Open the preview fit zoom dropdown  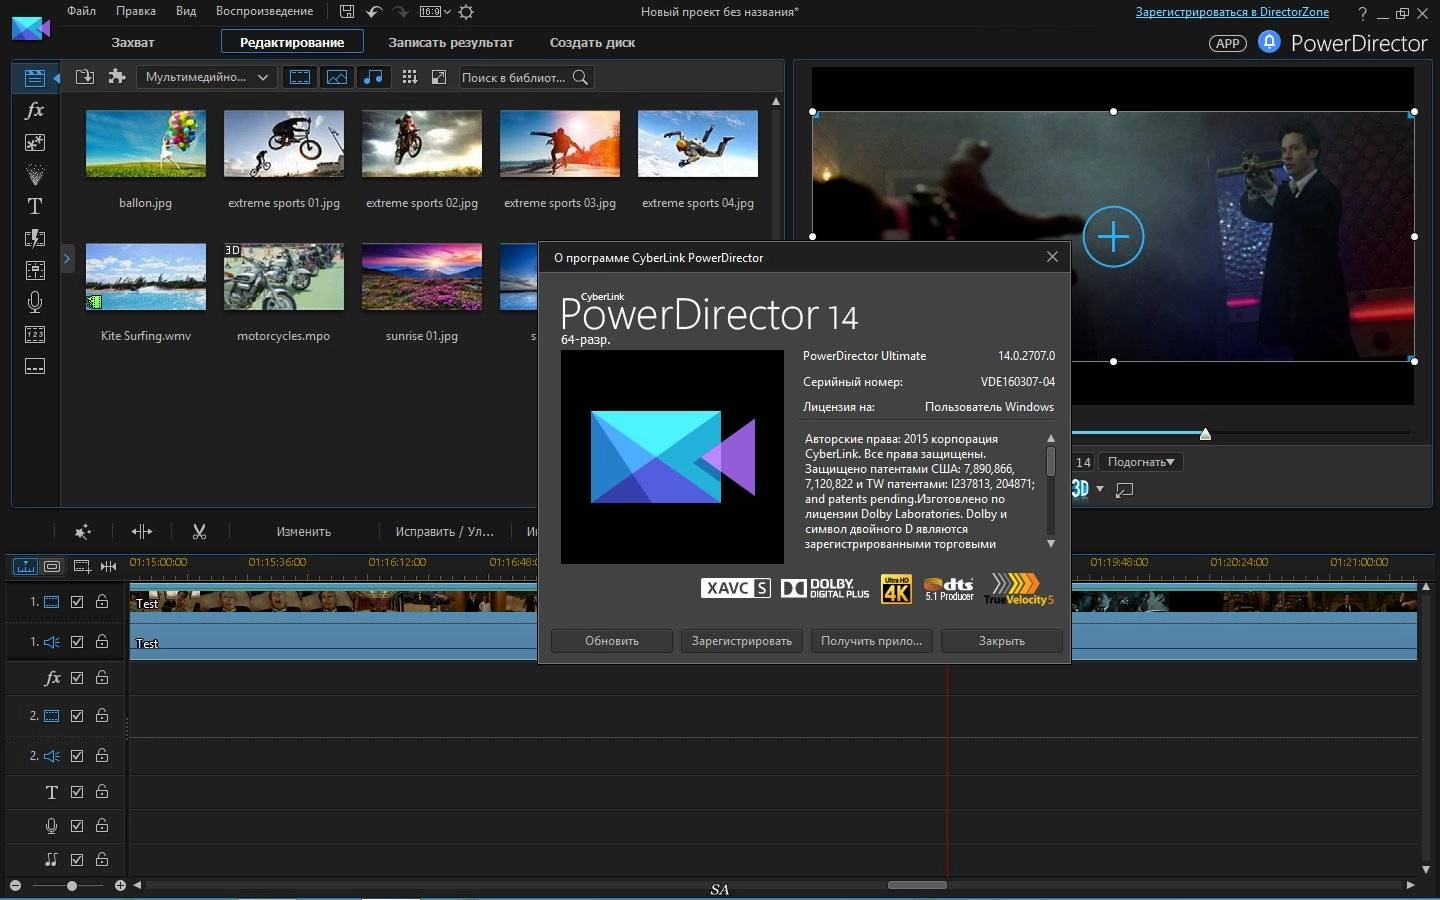1140,462
